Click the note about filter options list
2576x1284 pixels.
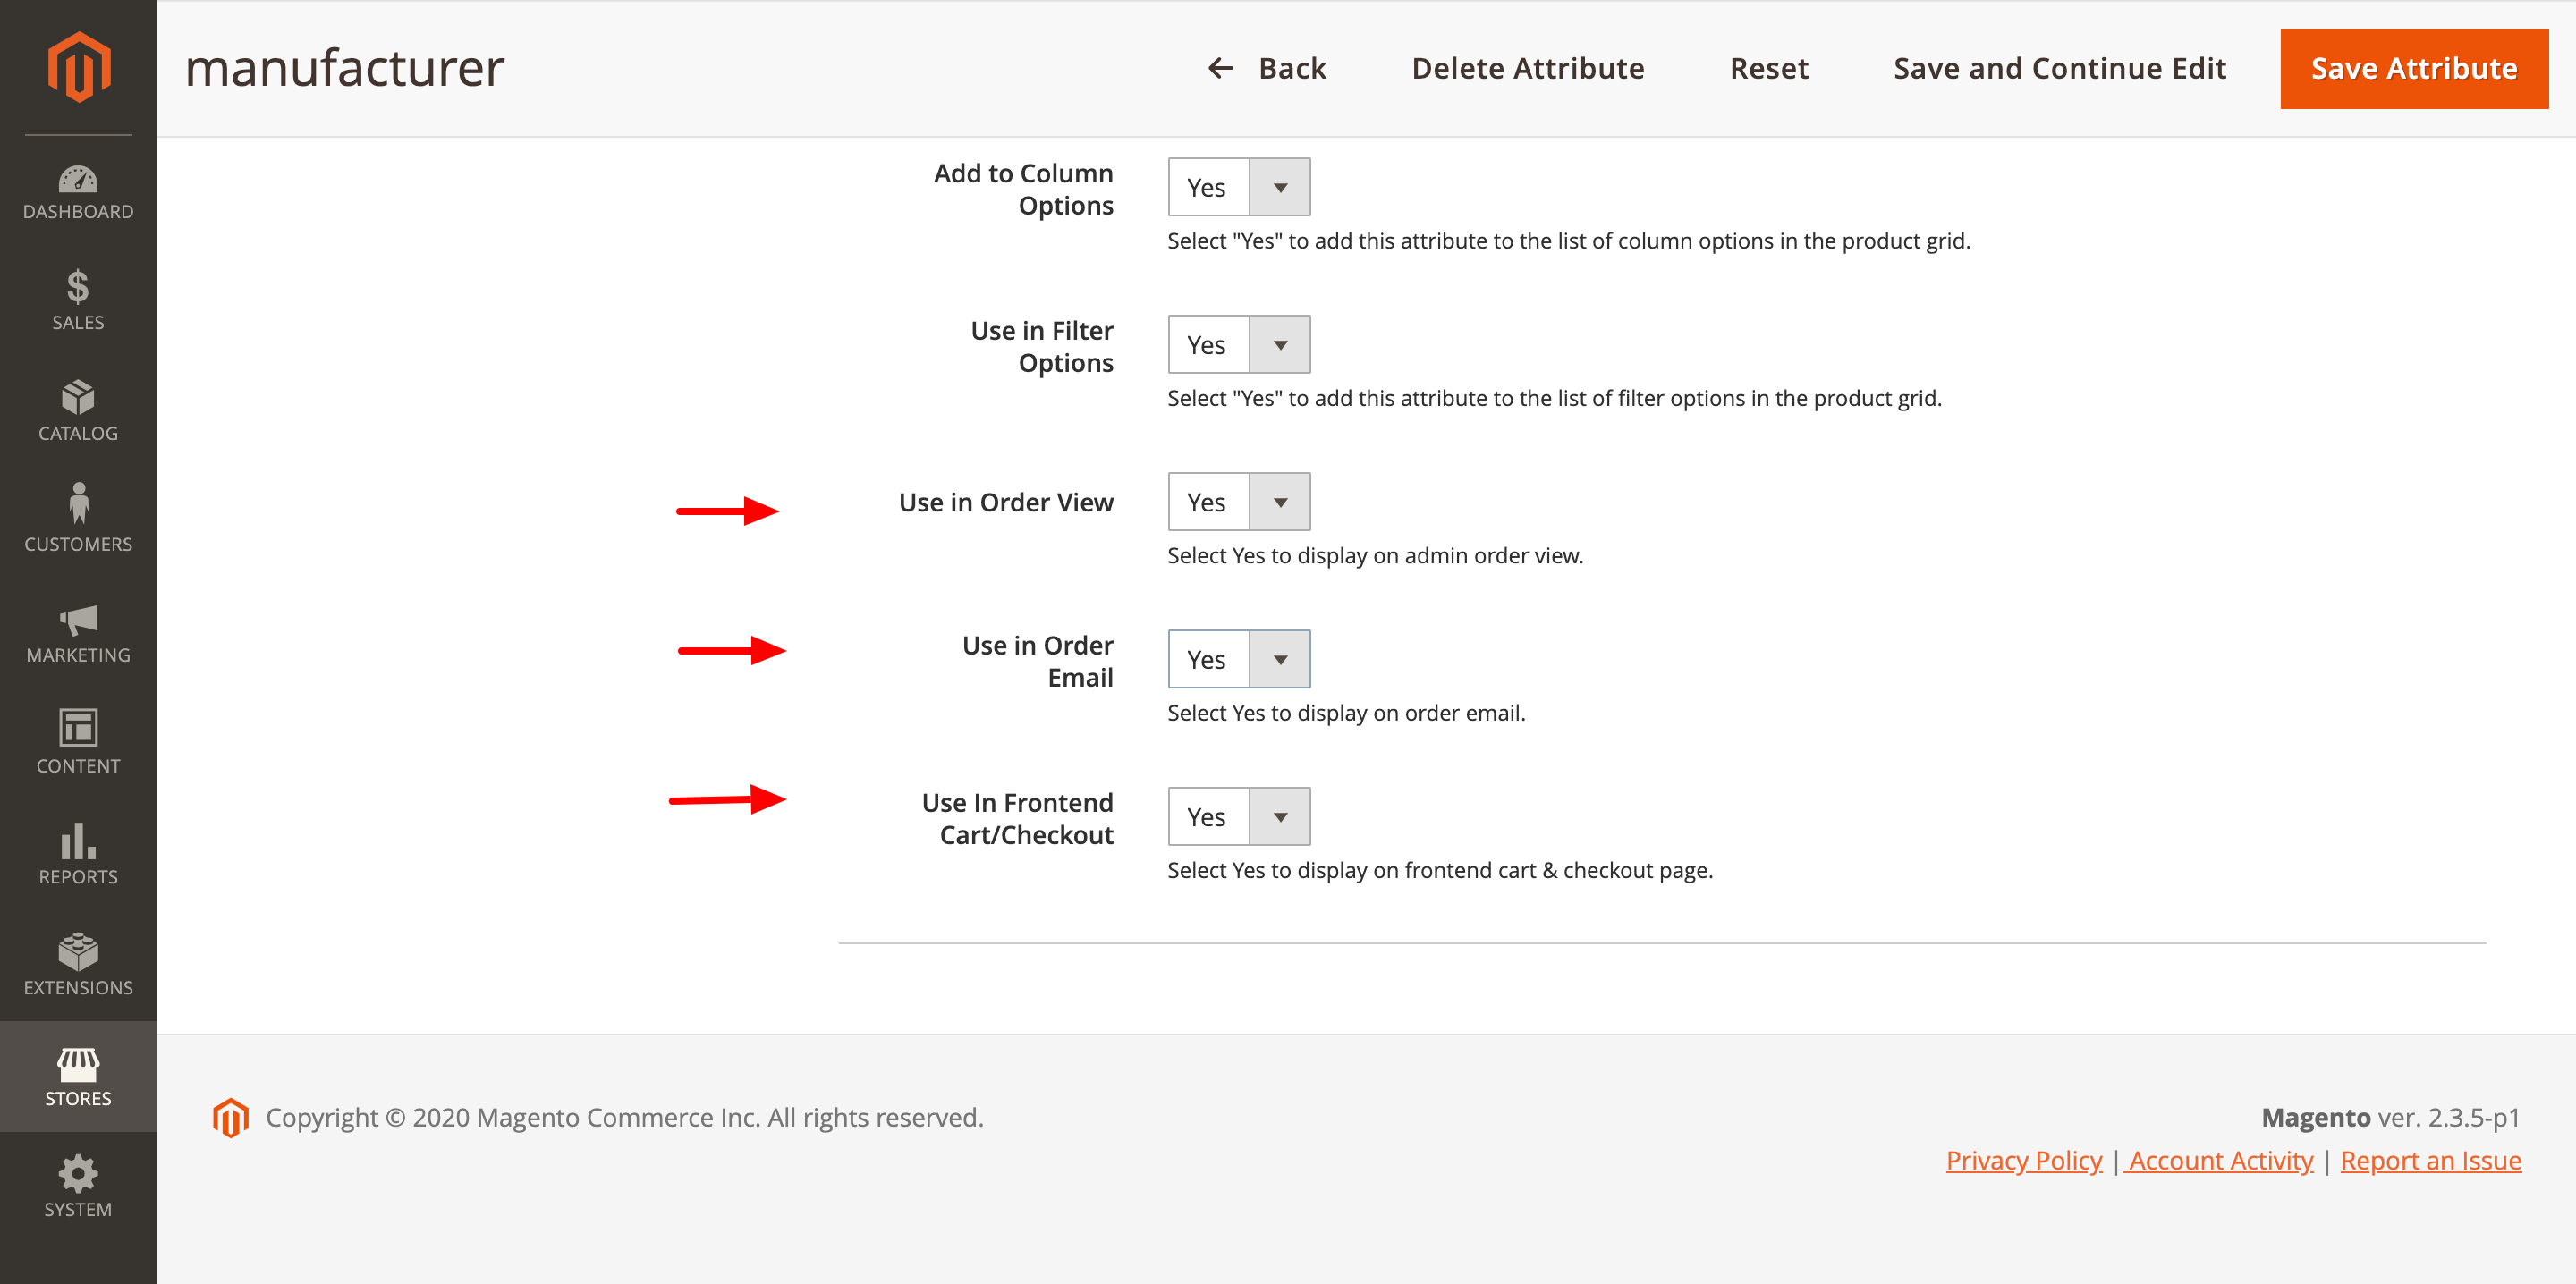coord(1555,399)
